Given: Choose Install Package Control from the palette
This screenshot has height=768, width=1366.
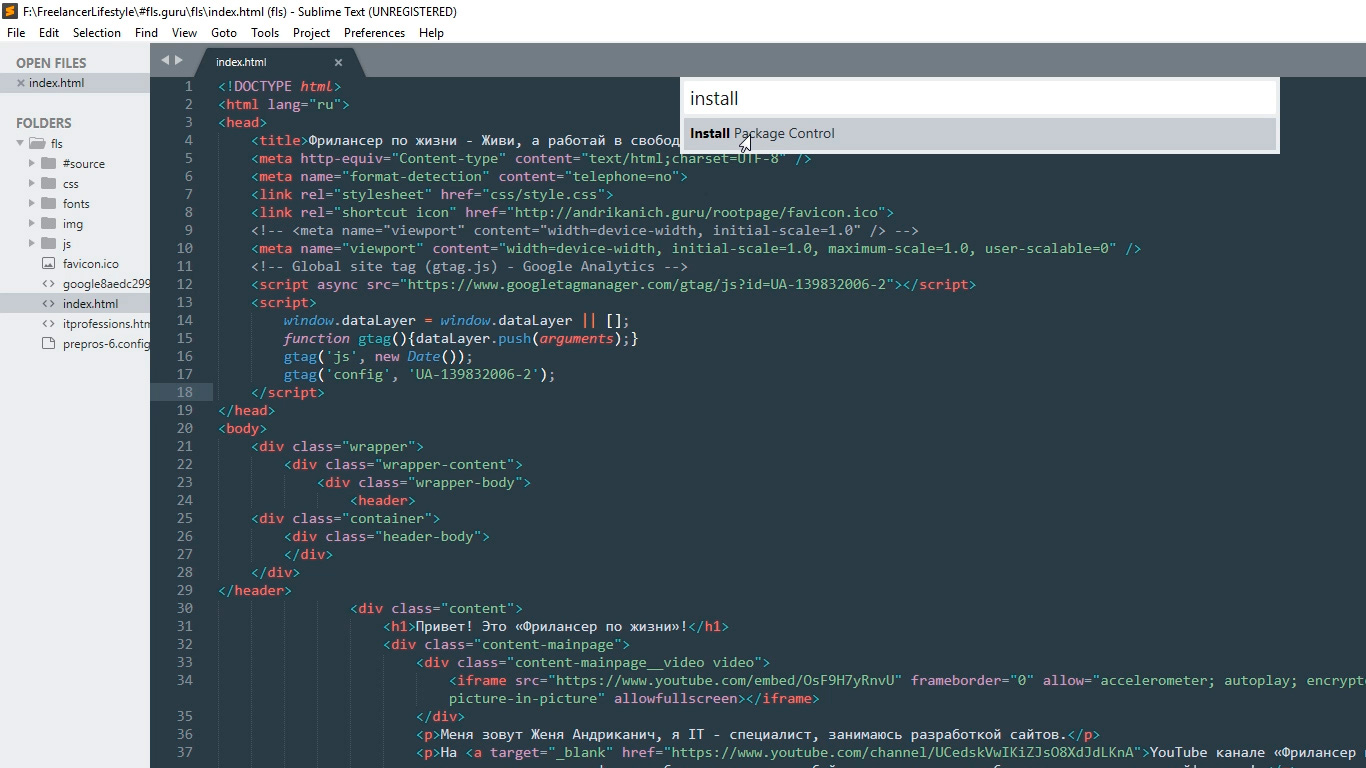Looking at the screenshot, I should point(979,134).
